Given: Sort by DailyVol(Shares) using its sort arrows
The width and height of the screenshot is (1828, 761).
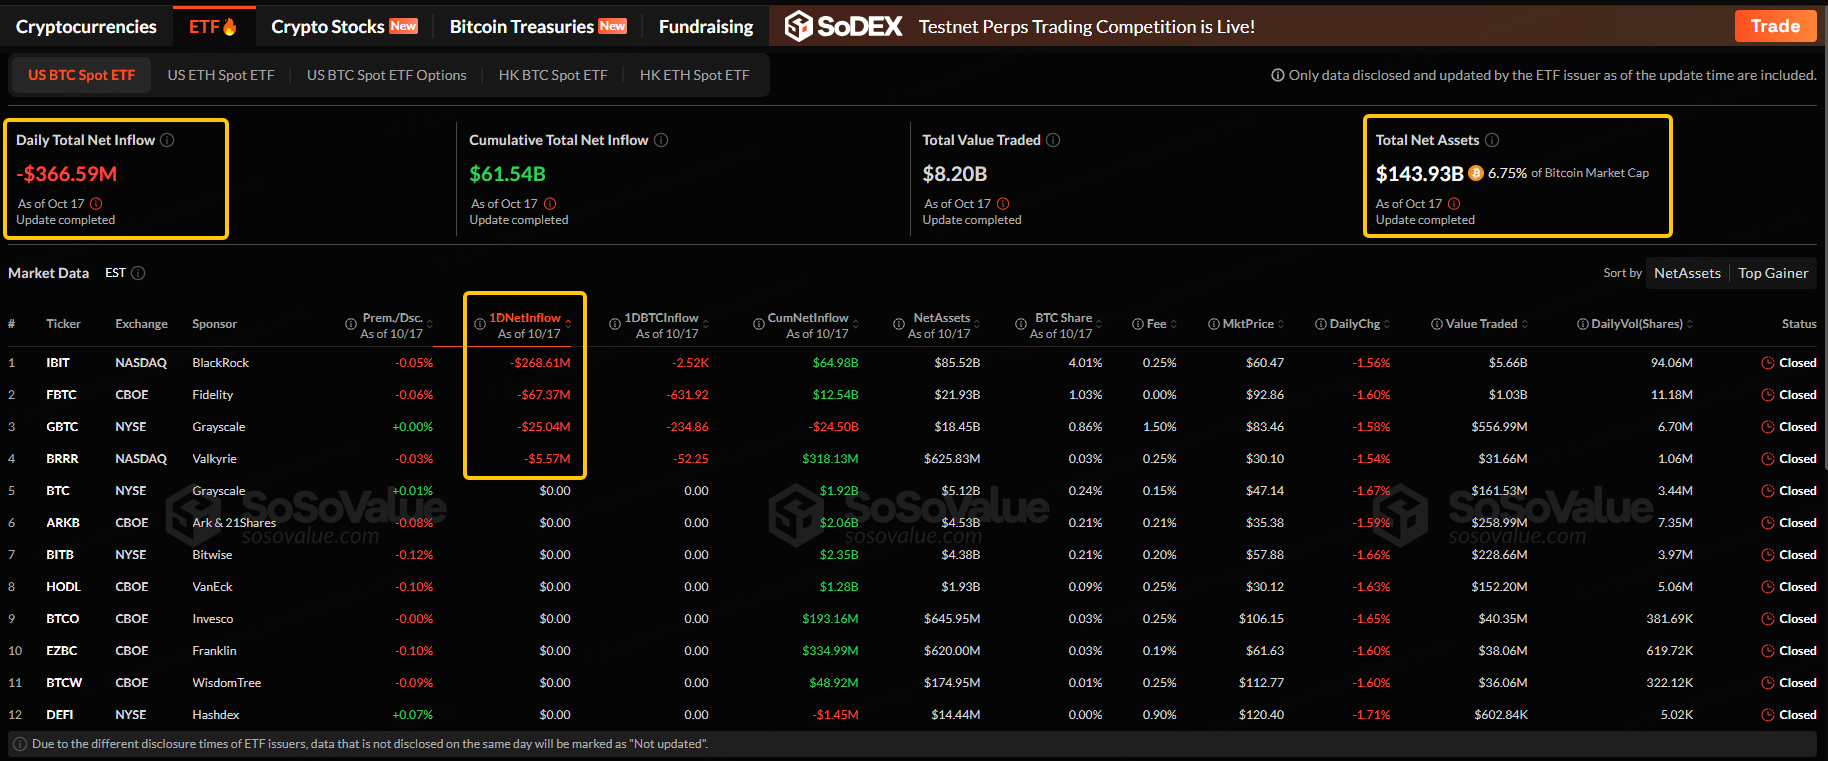Looking at the screenshot, I should [1690, 324].
